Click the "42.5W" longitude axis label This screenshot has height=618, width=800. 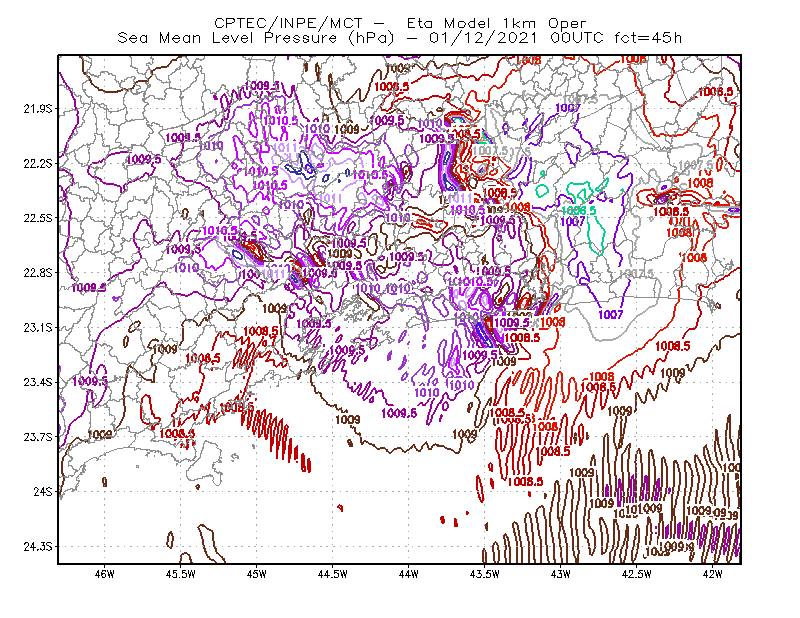[x=637, y=574]
